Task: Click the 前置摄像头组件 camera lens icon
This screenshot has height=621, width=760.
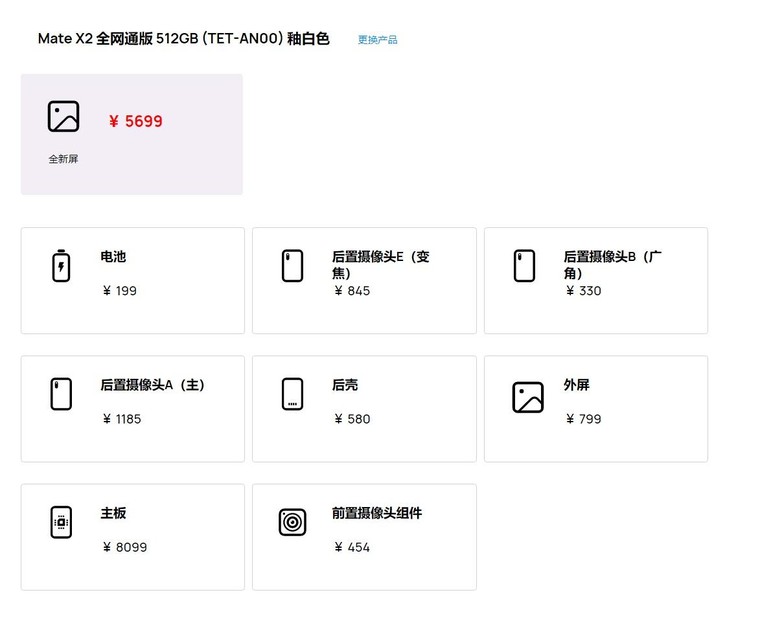Action: click(x=292, y=522)
